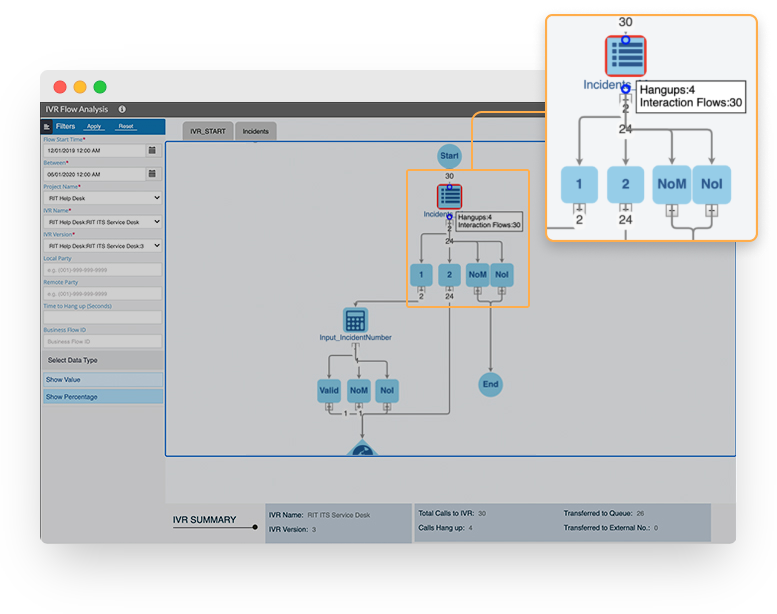
Task: Select the NoI node under Incidents
Action: pos(502,275)
